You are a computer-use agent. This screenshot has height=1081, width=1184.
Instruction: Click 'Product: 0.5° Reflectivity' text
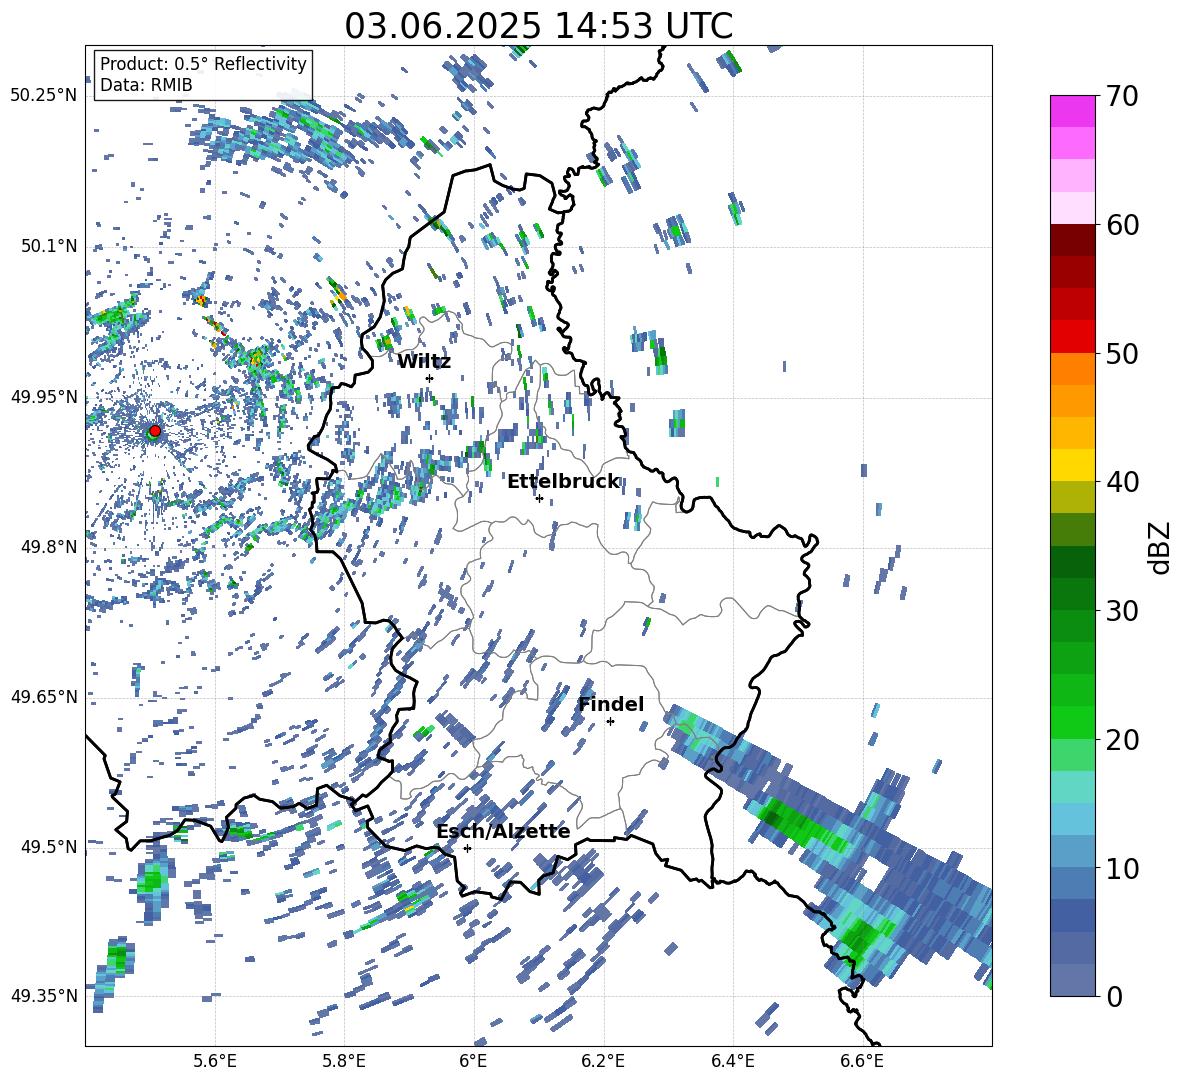(203, 64)
